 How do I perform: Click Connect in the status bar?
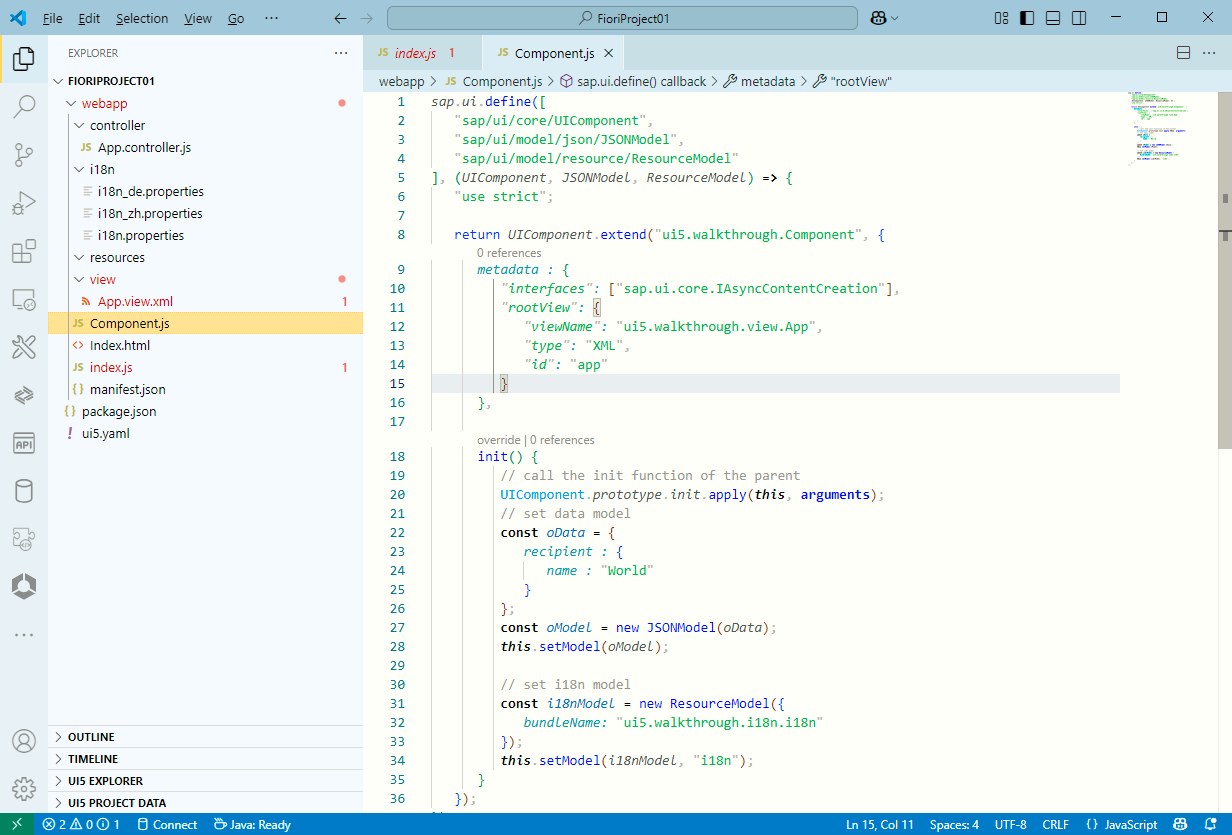(x=167, y=825)
